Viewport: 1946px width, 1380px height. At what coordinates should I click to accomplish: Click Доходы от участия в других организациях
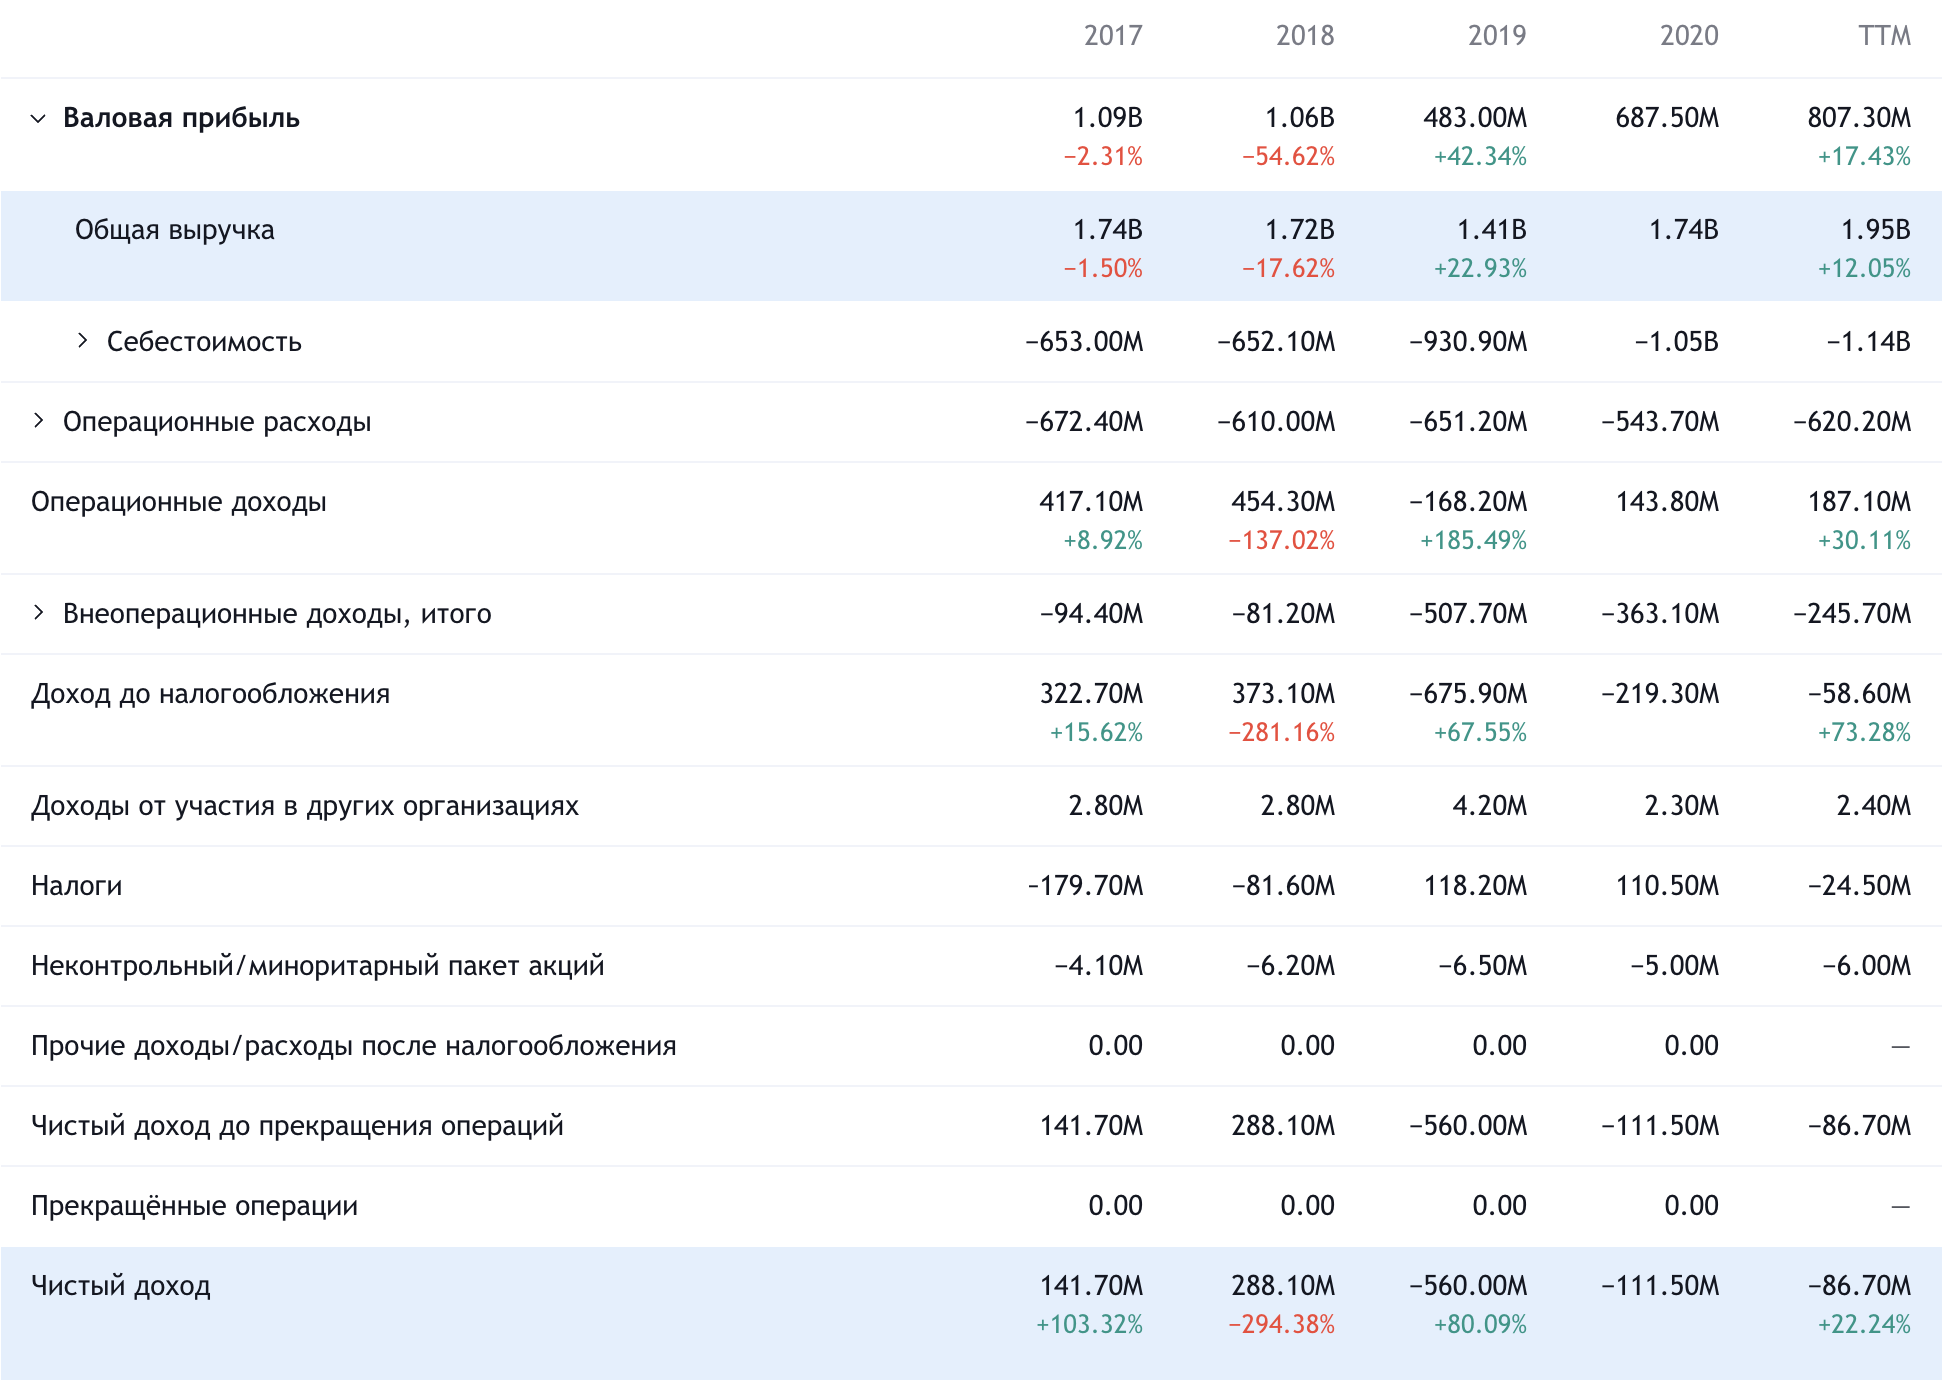click(x=305, y=806)
